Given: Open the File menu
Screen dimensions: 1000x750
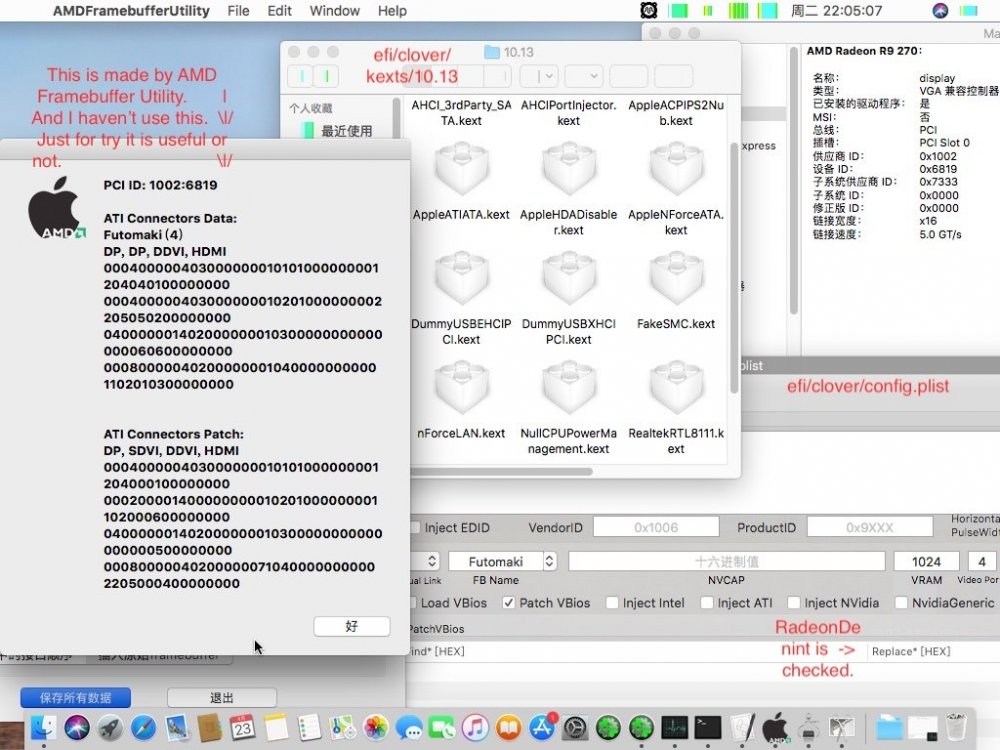Looking at the screenshot, I should 239,11.
